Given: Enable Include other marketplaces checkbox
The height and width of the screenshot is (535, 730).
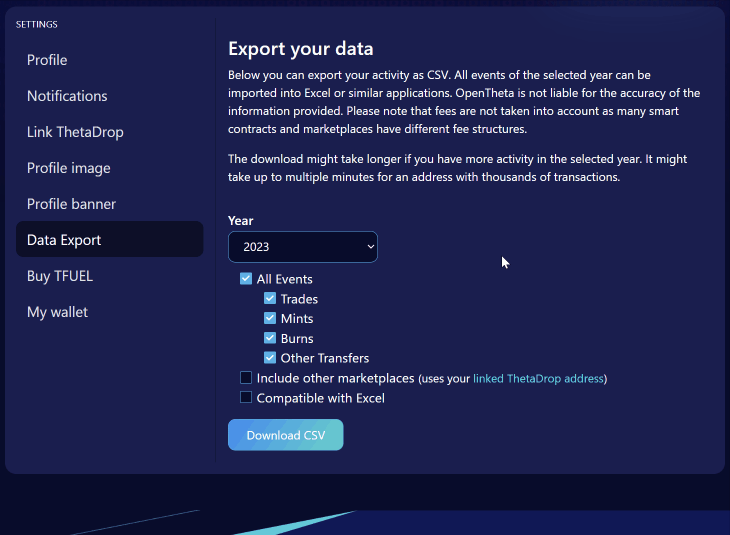Looking at the screenshot, I should coord(246,378).
